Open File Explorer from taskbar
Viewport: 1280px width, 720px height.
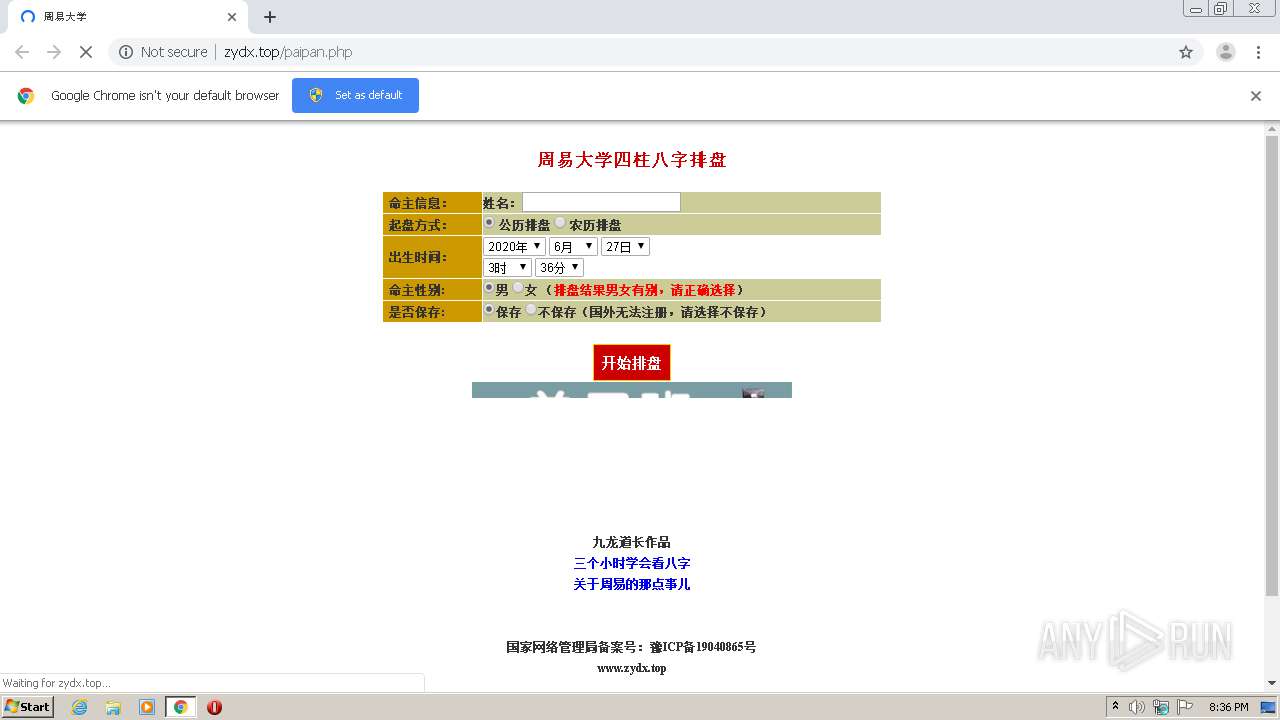pyautogui.click(x=113, y=707)
